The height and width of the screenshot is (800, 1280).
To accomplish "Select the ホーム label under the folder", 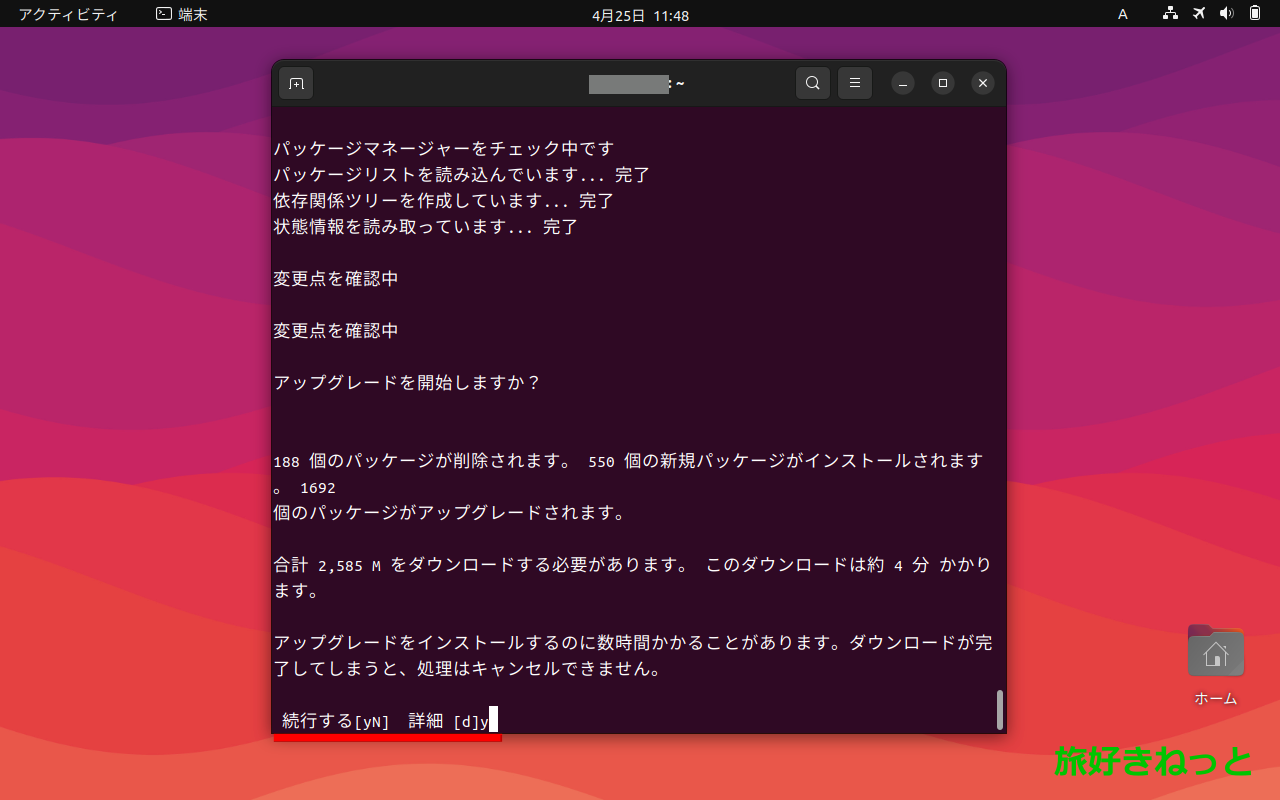I will pyautogui.click(x=1214, y=699).
